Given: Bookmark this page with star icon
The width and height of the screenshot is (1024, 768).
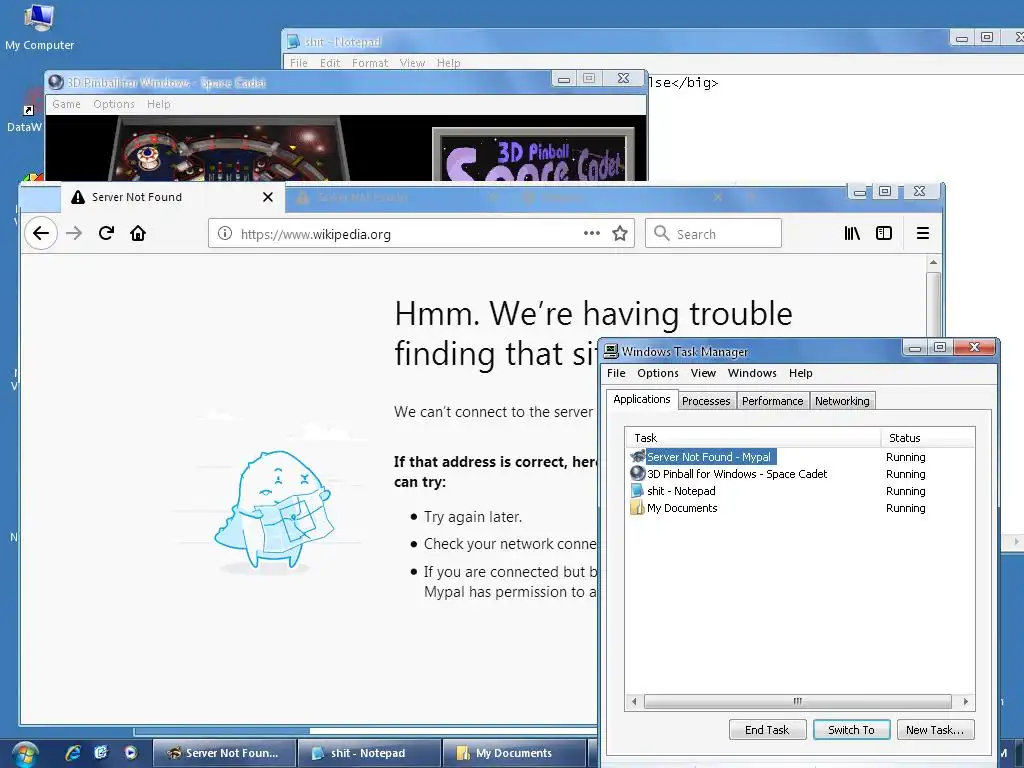Looking at the screenshot, I should click(x=620, y=233).
